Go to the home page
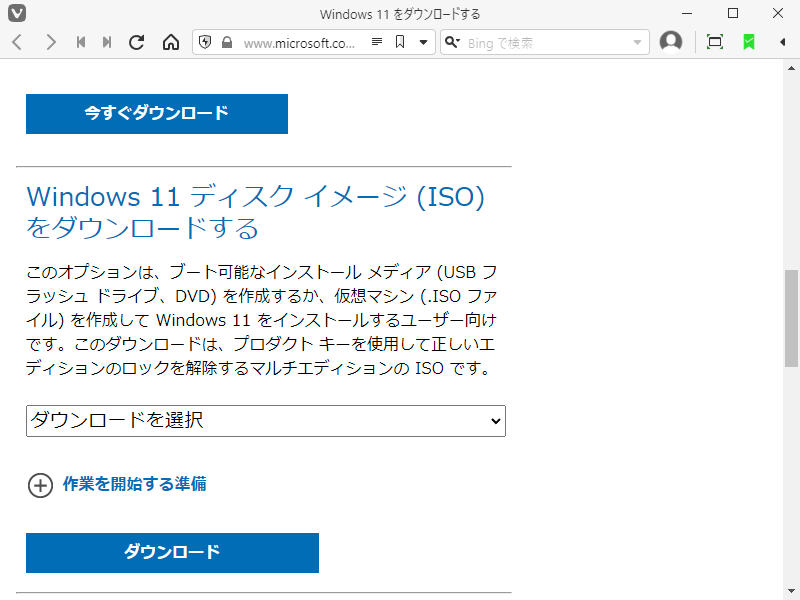 pos(171,42)
